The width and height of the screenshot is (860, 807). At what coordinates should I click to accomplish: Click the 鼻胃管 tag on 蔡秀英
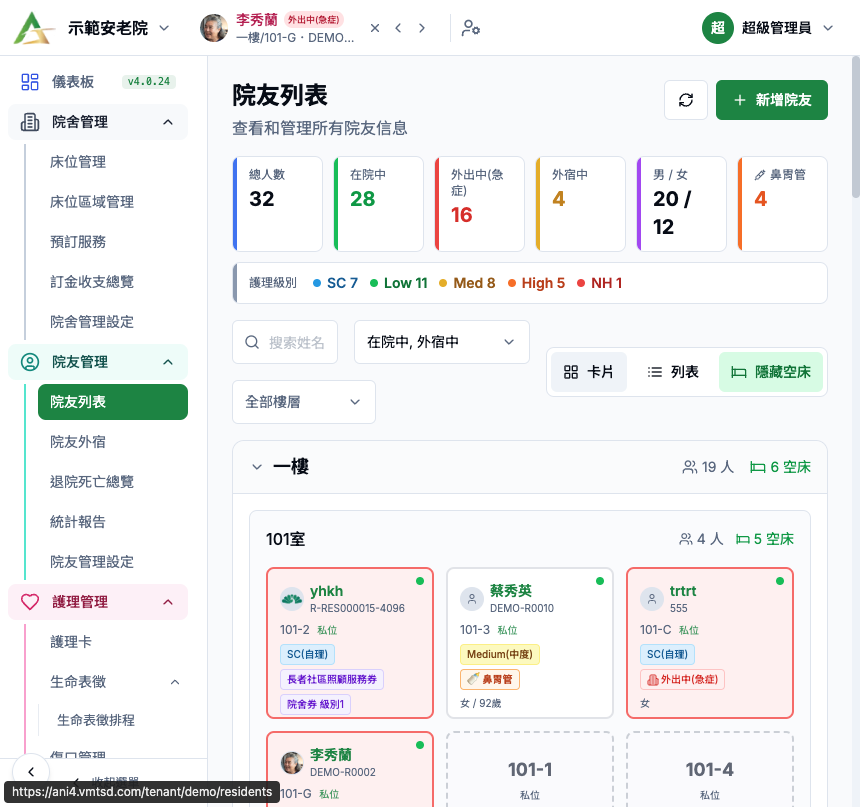(x=490, y=679)
